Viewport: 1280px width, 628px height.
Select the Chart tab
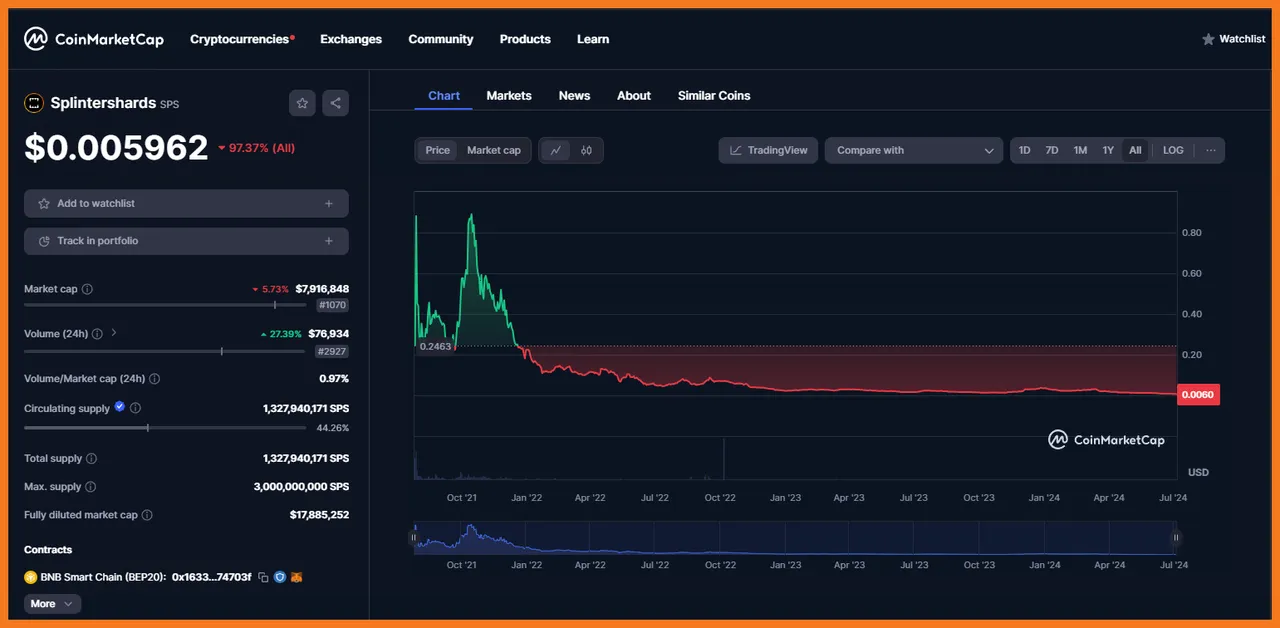[x=444, y=96]
